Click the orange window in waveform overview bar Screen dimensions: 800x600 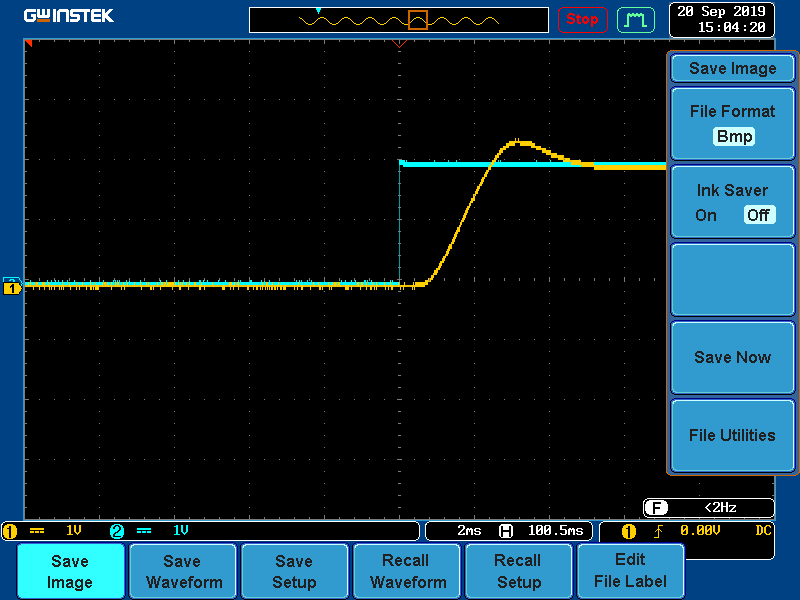coord(418,20)
